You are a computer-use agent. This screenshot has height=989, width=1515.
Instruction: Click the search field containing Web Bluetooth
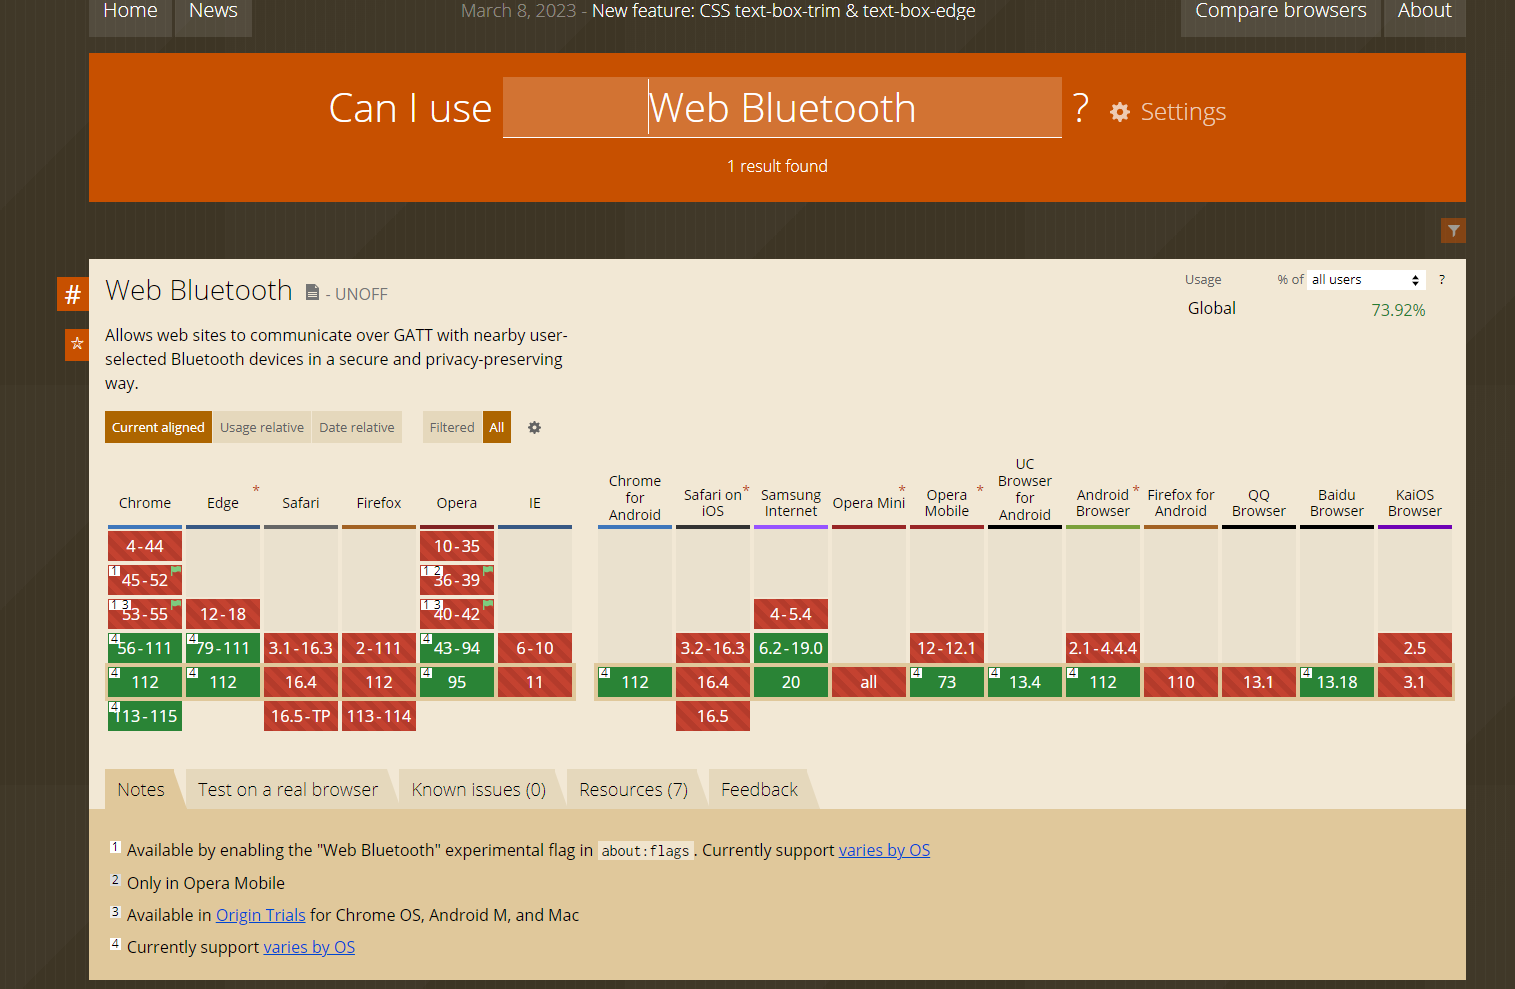[782, 107]
